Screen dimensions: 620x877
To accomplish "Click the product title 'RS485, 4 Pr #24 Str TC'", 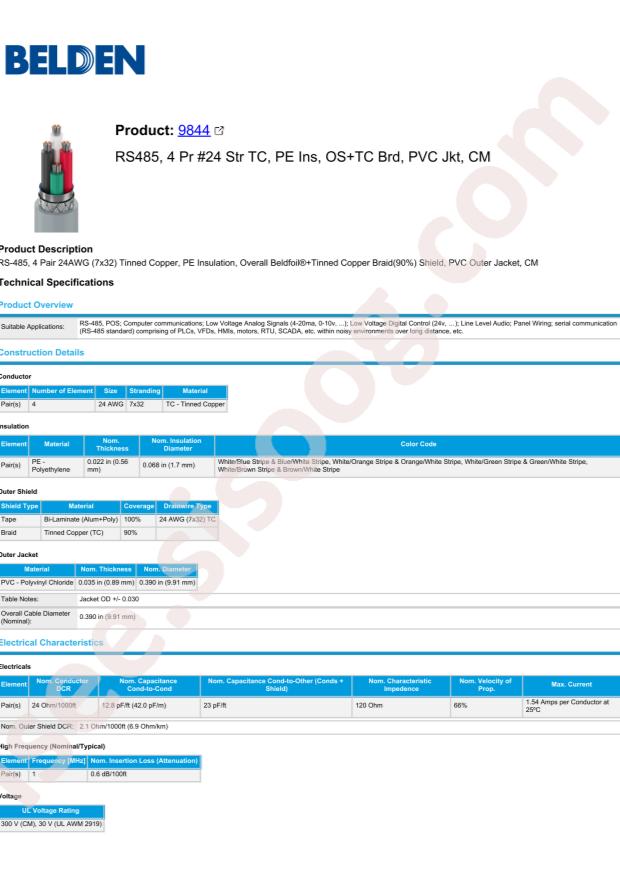I will click(302, 157).
